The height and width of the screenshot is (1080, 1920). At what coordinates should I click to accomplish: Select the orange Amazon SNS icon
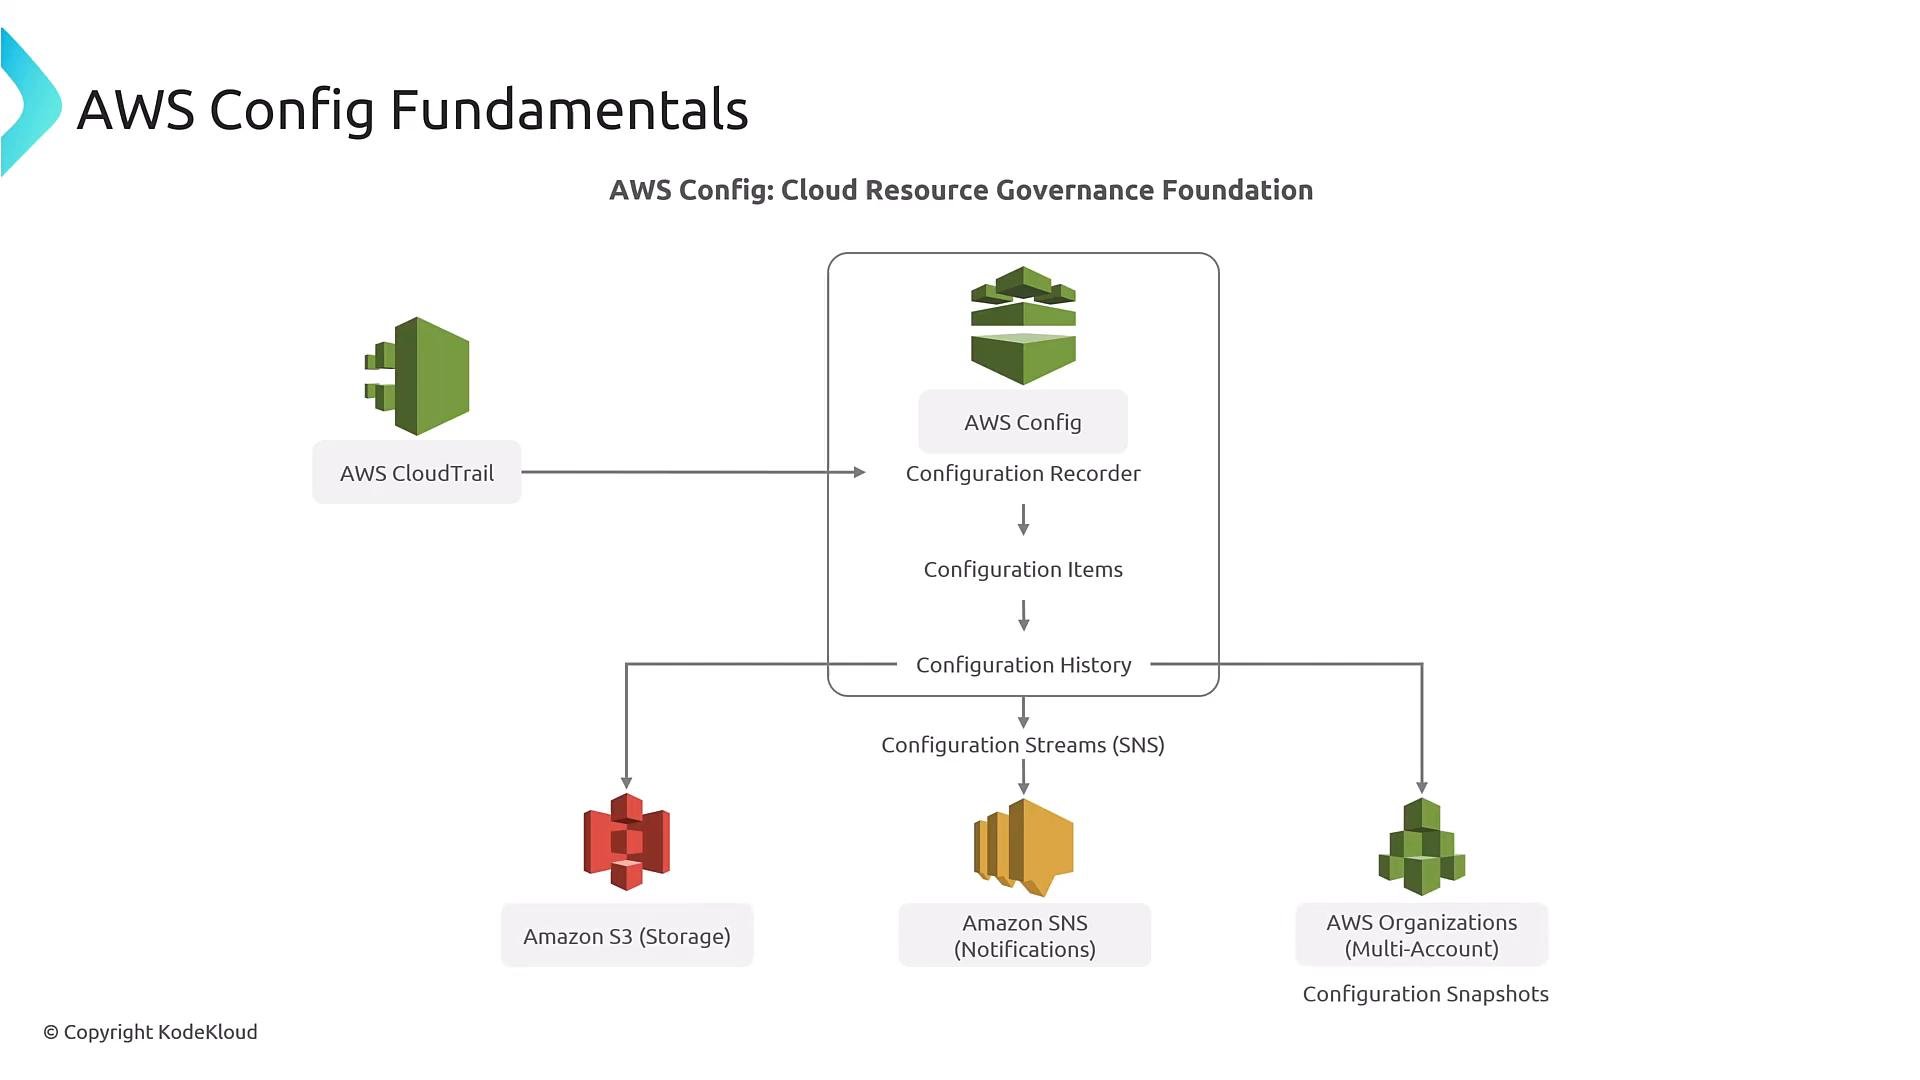(1024, 847)
